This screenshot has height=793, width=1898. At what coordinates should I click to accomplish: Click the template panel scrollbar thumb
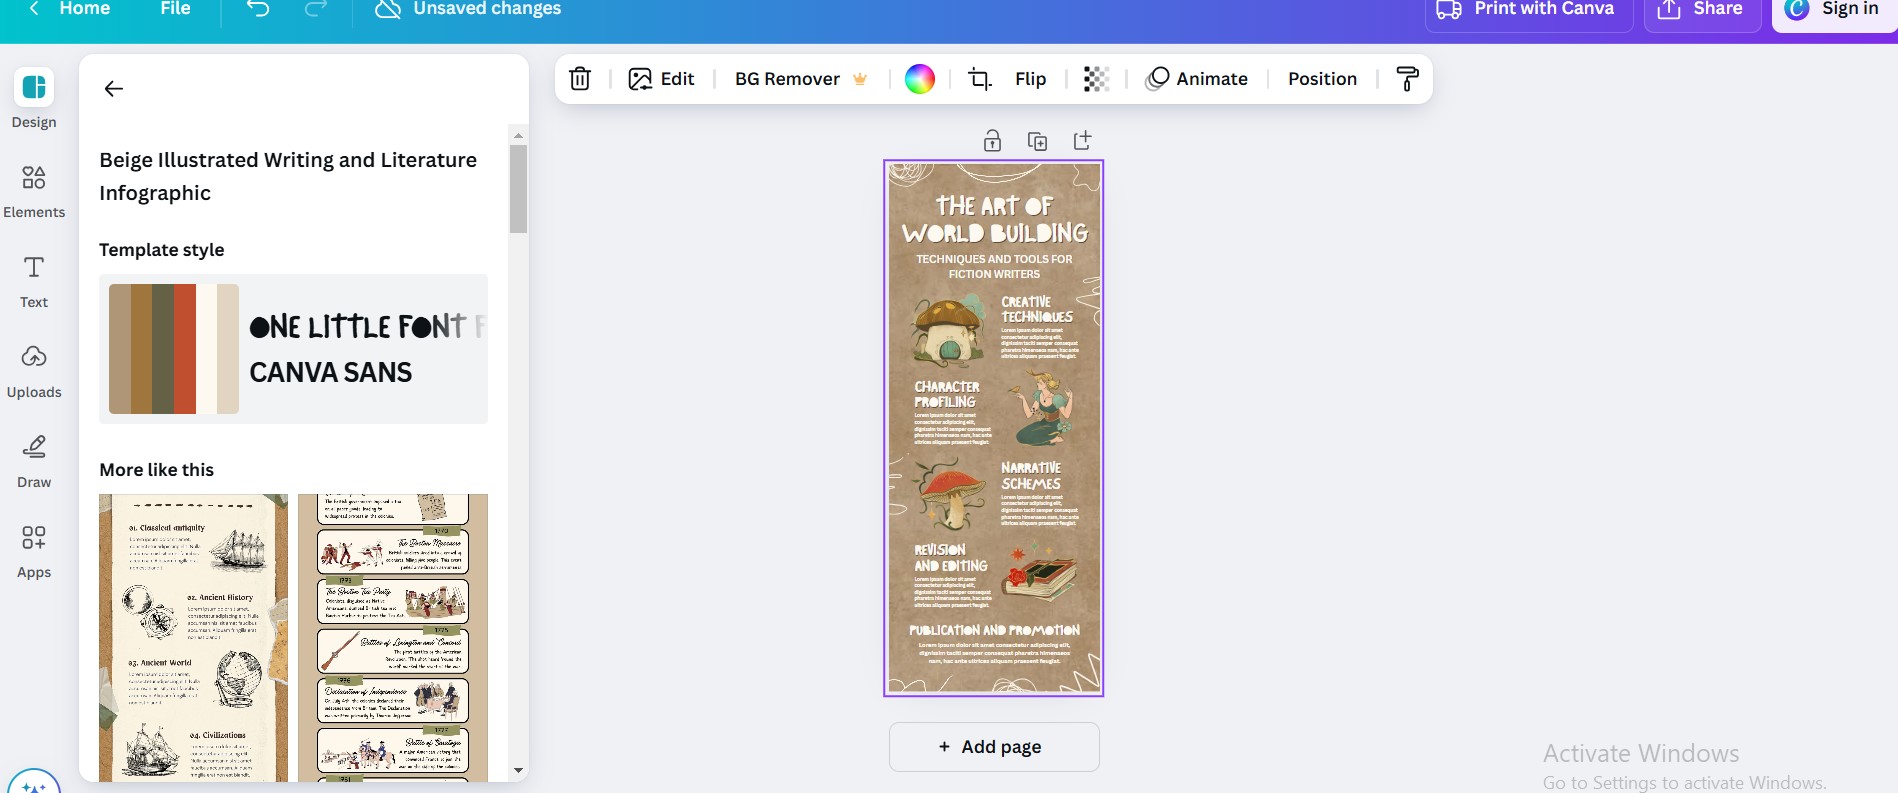[518, 189]
